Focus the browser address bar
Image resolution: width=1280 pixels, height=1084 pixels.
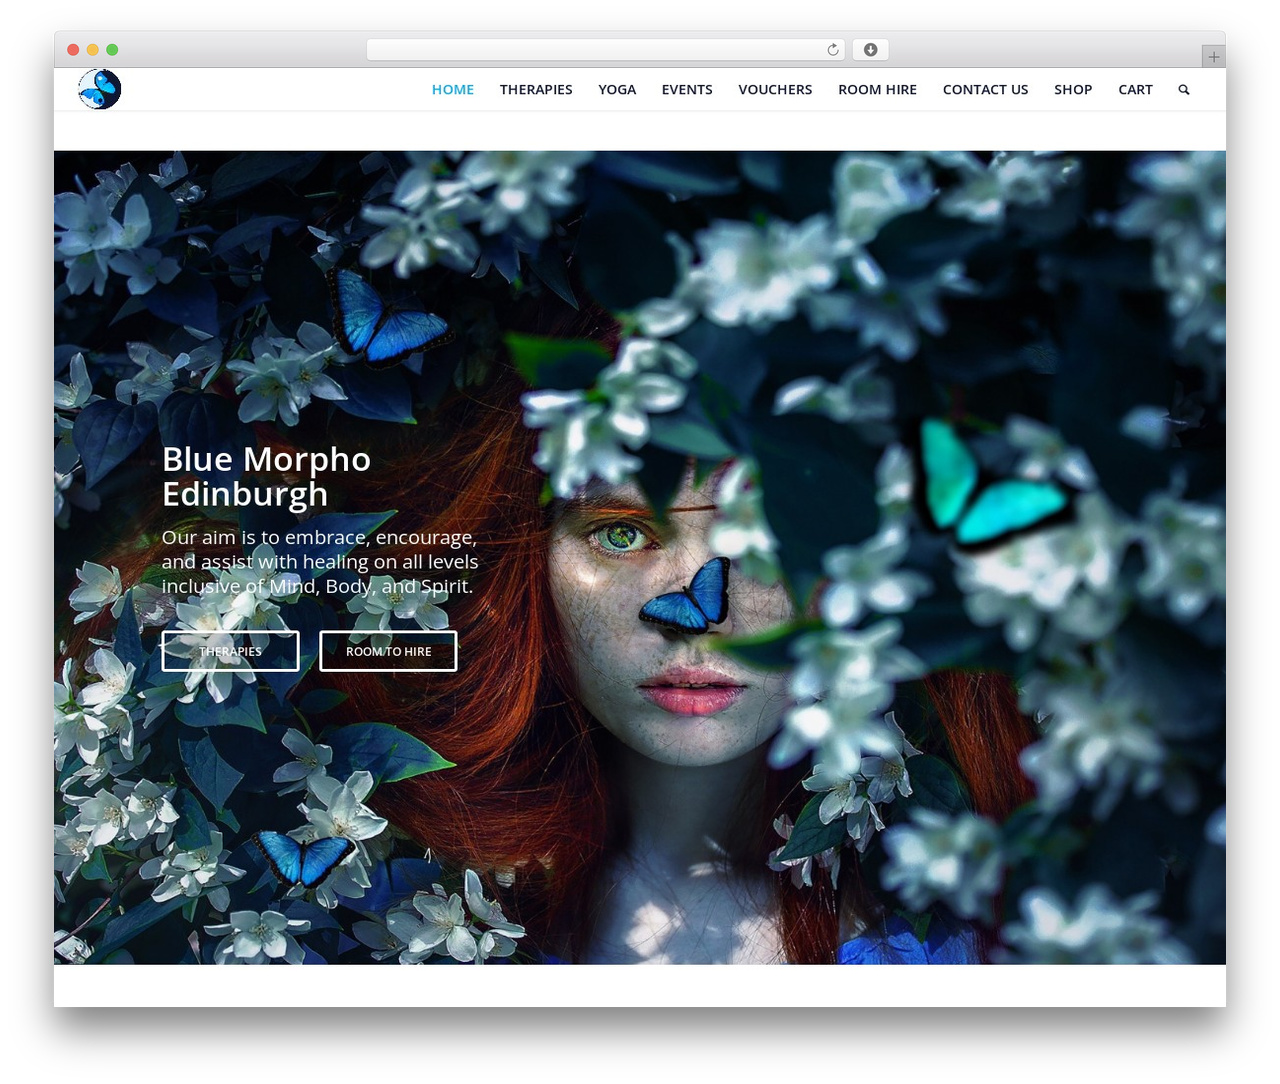(606, 50)
